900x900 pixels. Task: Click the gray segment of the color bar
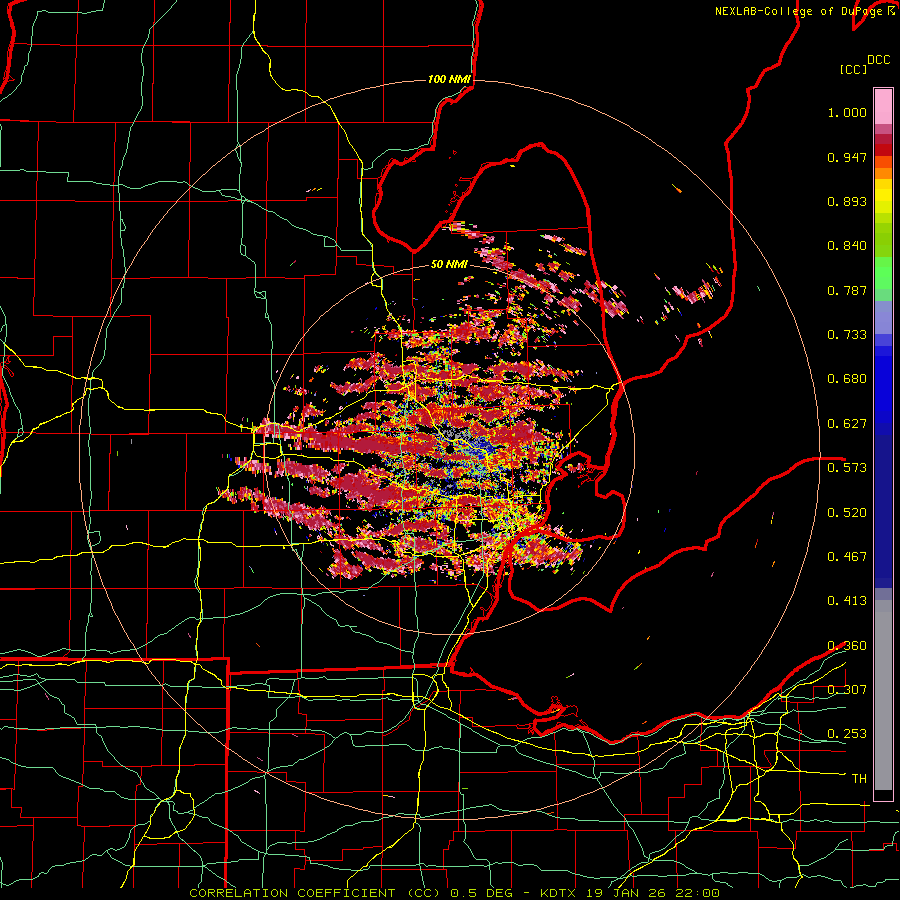(883, 695)
